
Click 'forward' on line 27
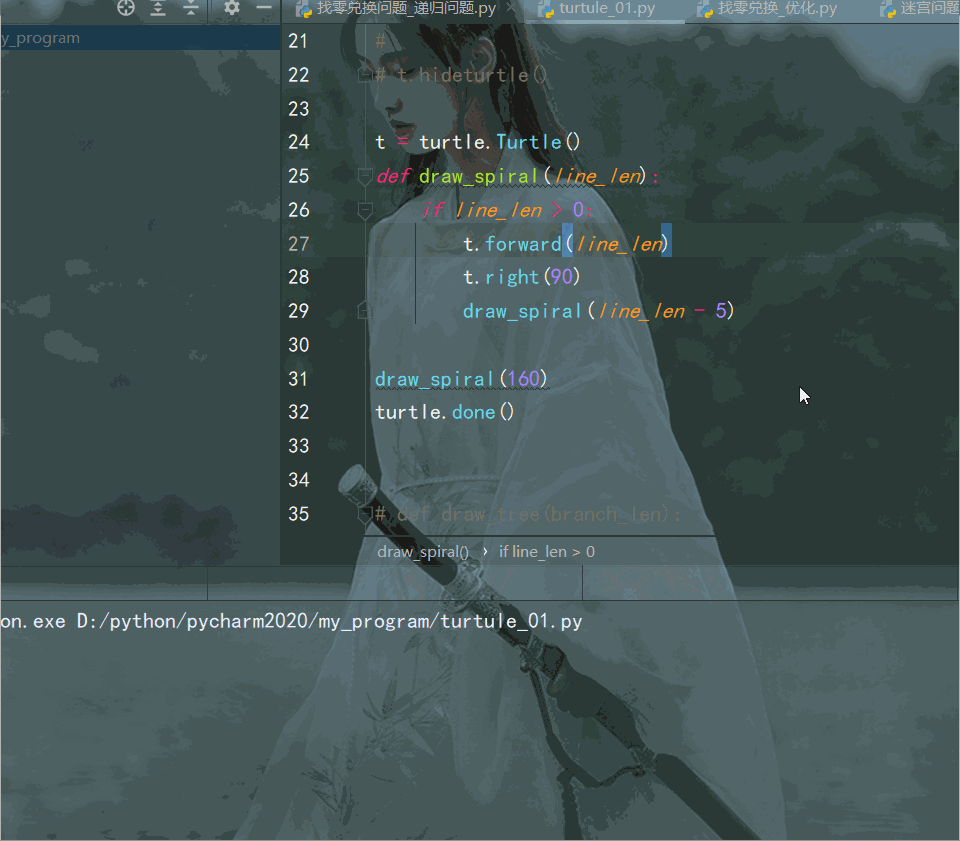523,244
